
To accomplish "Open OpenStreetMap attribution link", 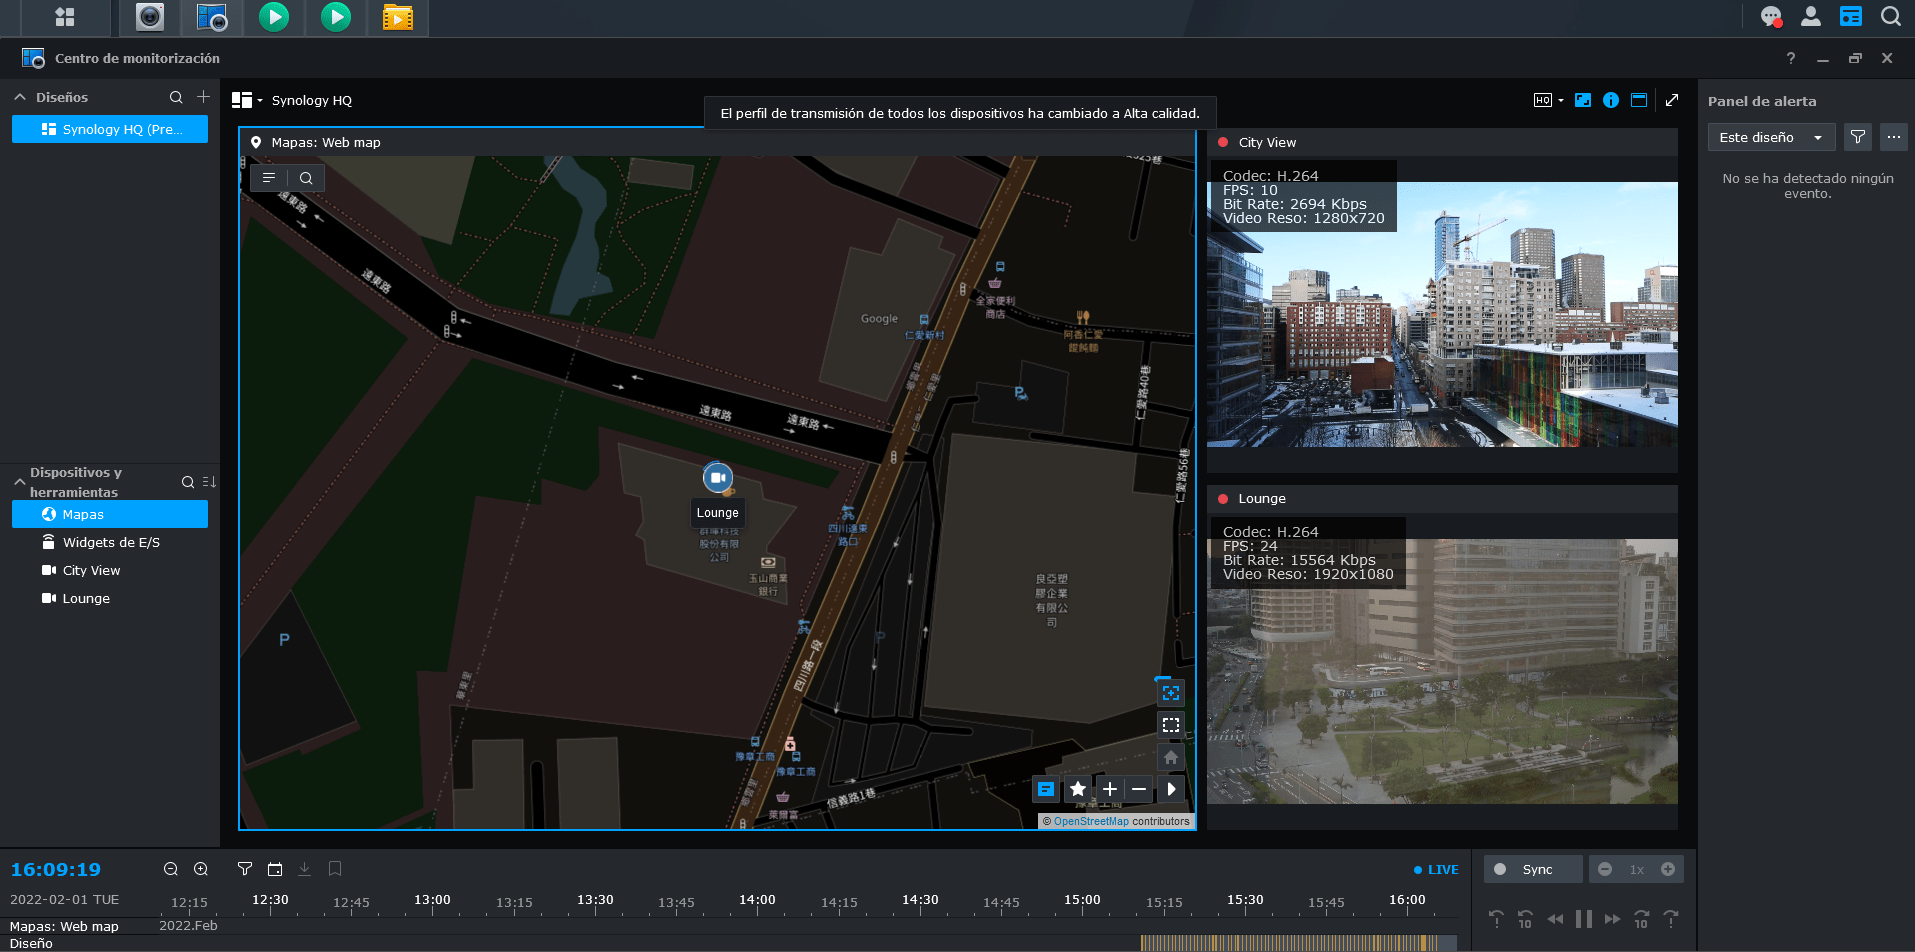I will [x=1091, y=821].
